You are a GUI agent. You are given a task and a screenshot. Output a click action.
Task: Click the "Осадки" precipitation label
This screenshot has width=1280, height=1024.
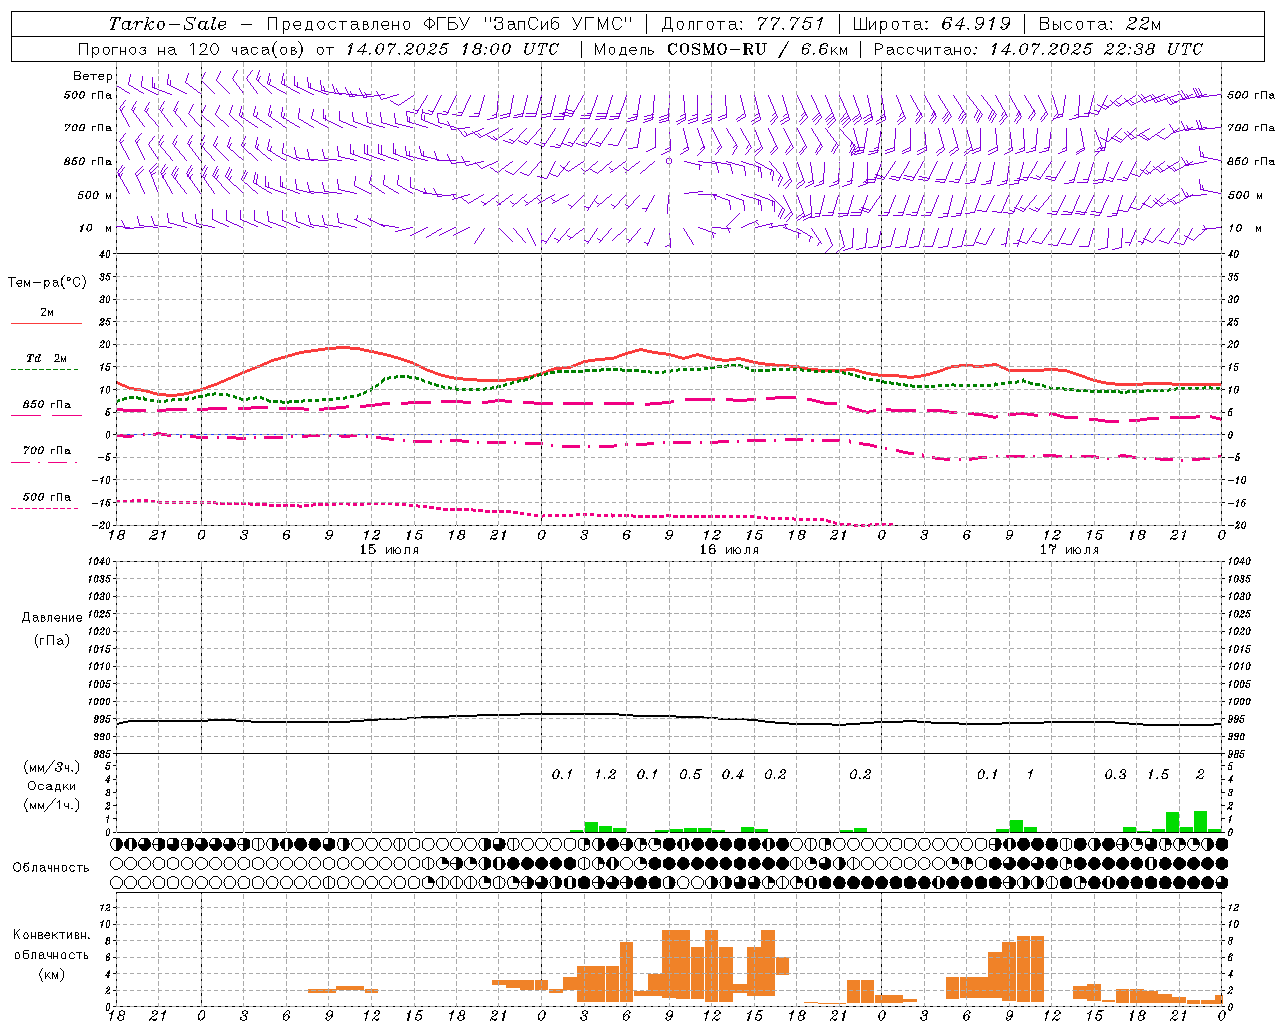(51, 786)
